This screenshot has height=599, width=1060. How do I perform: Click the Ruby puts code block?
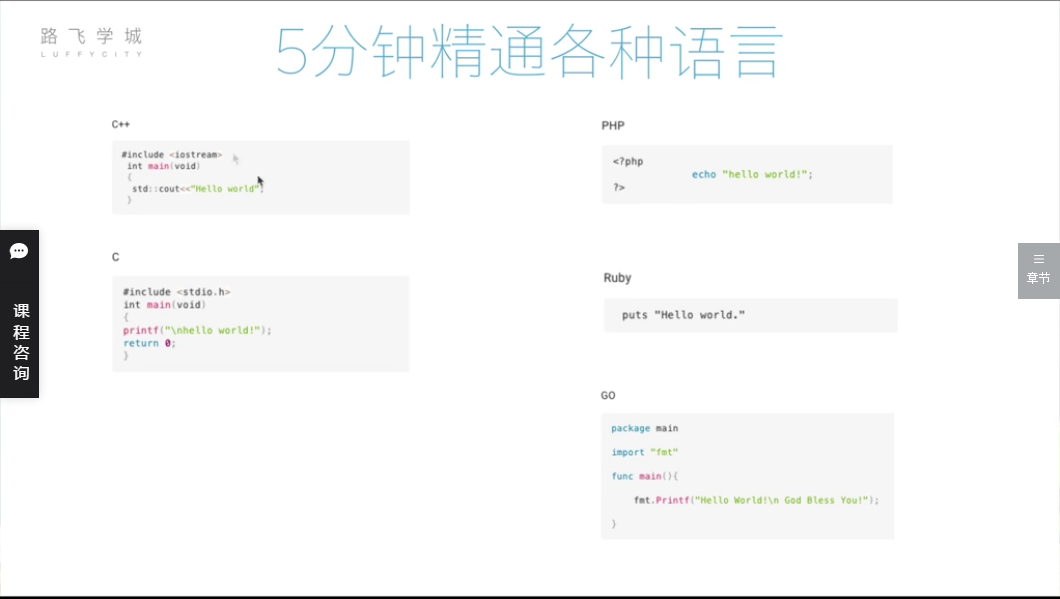[750, 315]
